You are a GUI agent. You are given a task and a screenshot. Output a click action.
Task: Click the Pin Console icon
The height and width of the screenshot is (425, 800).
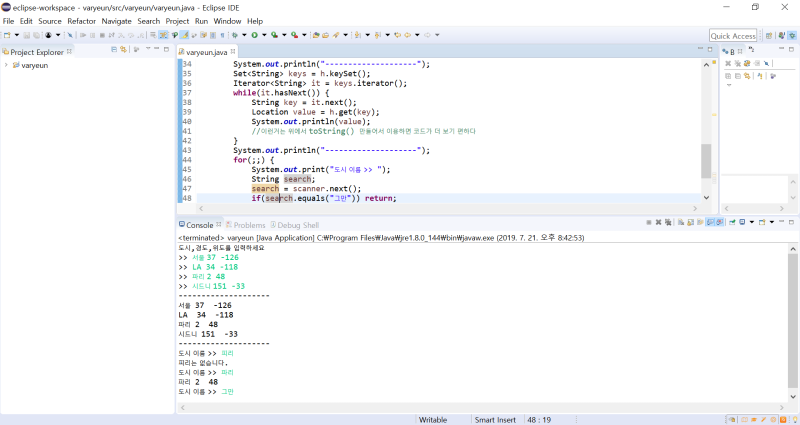(x=732, y=222)
